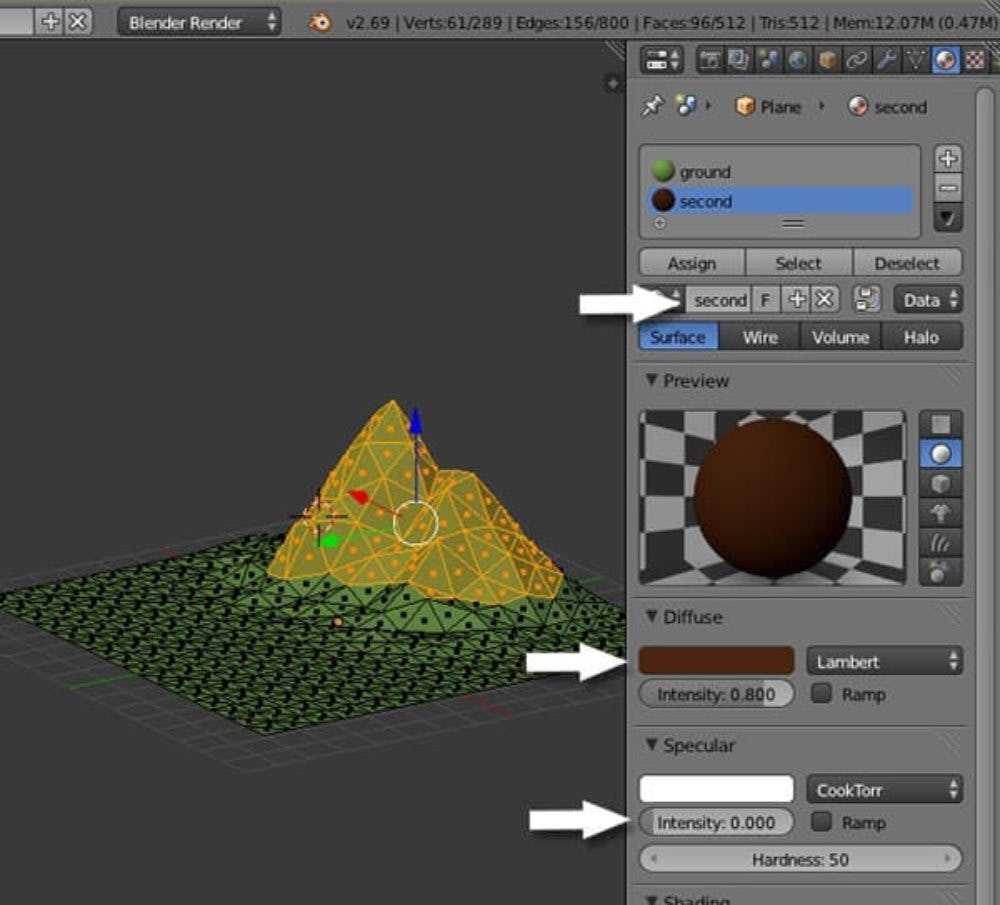Click the Assign button
This screenshot has width=1000, height=905.
[x=692, y=263]
